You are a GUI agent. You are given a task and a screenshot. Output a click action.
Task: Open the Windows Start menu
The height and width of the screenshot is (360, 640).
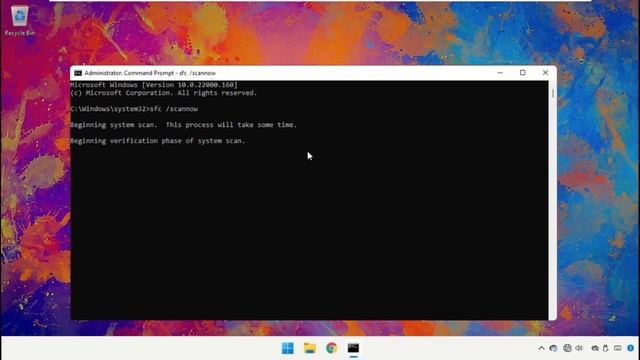tap(287, 348)
